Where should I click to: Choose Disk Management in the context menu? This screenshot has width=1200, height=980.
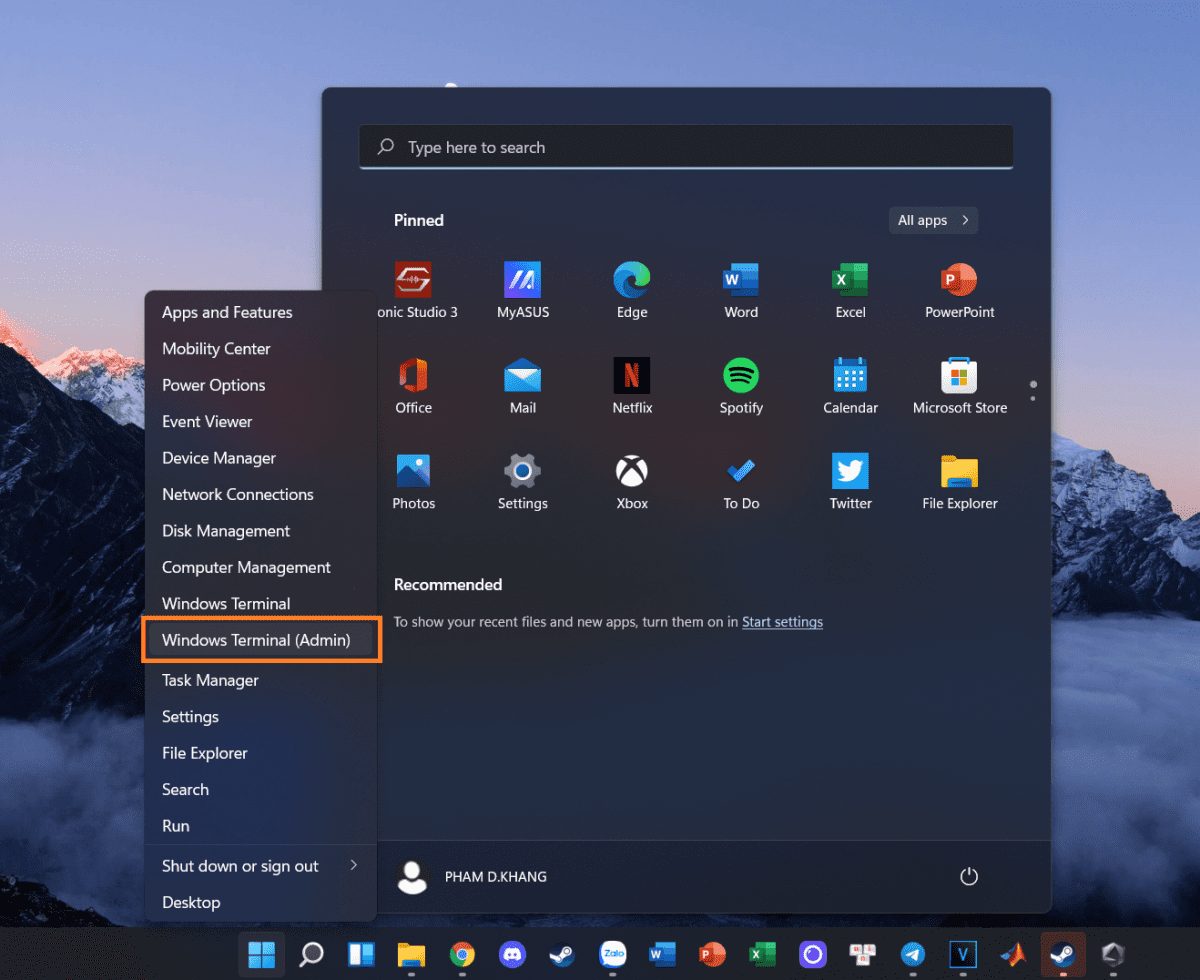(261, 531)
